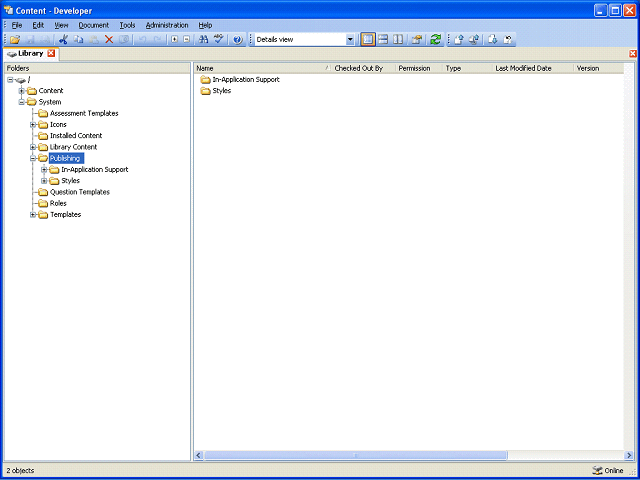This screenshot has height=480, width=640.
Task: Sort by Last Modified Date column
Action: (x=533, y=68)
